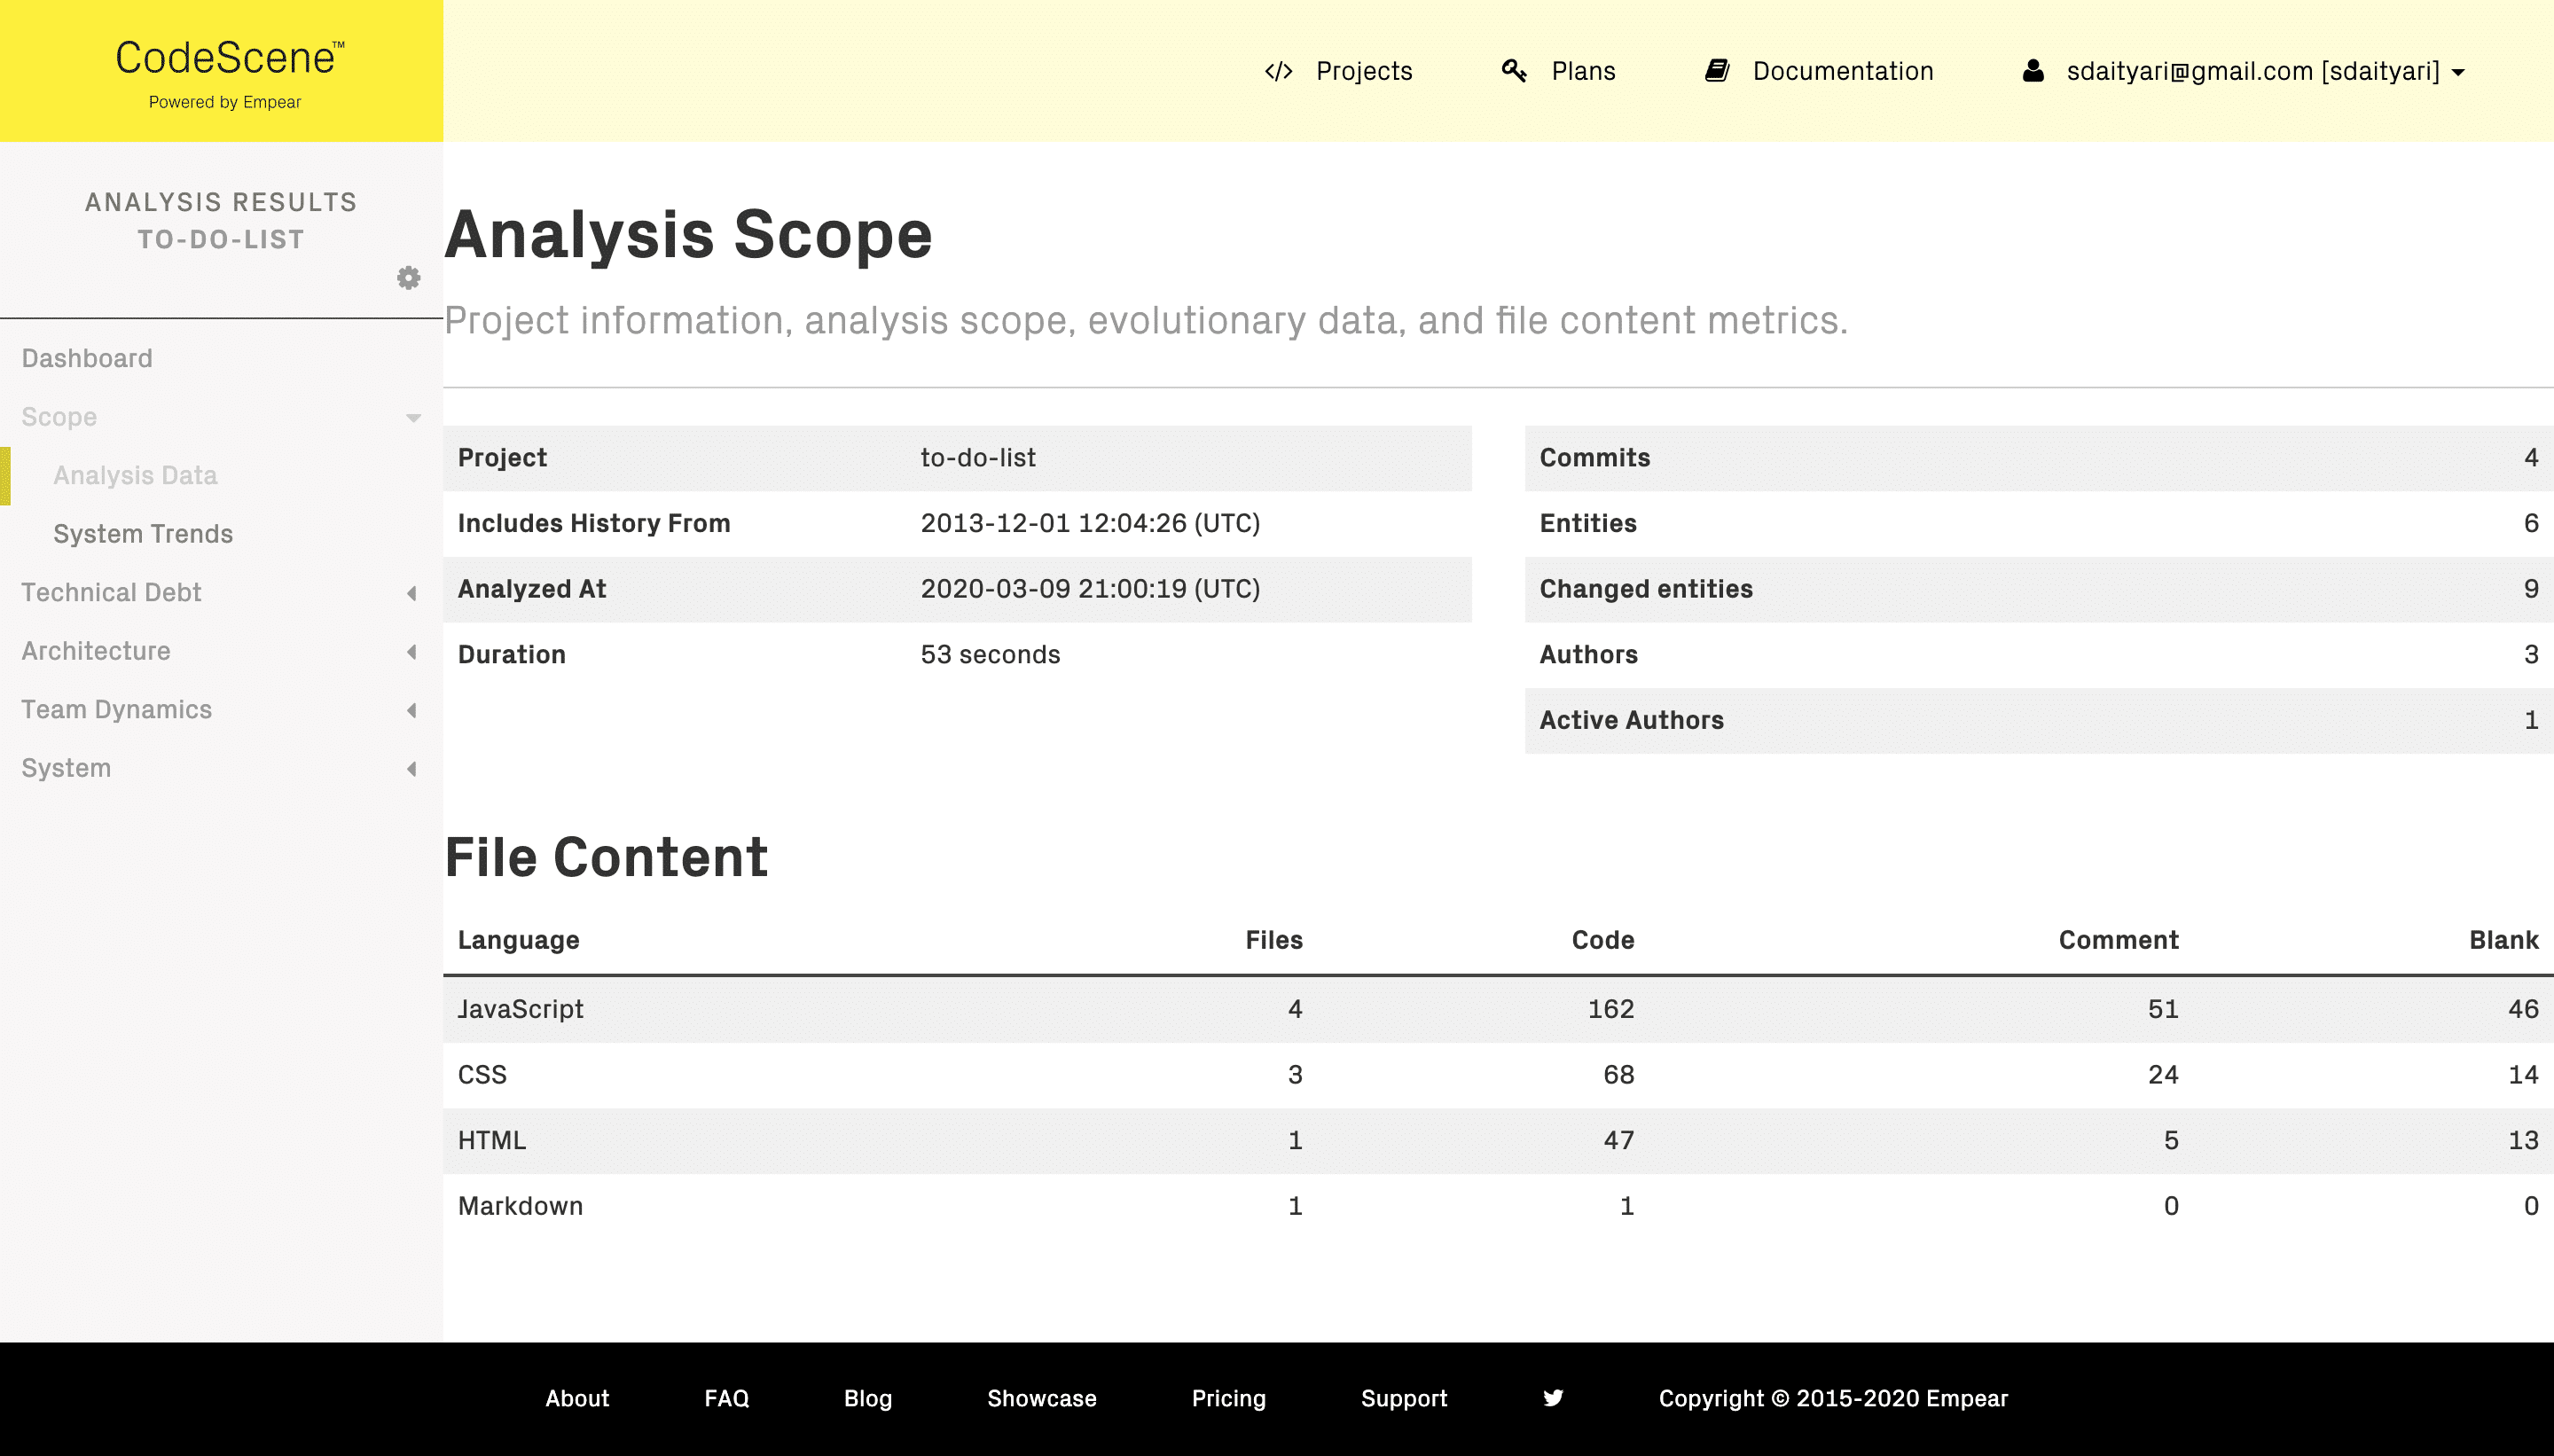Screen dimensions: 2554x1456
Task: Click the System sidebar section
Action: tap(65, 769)
